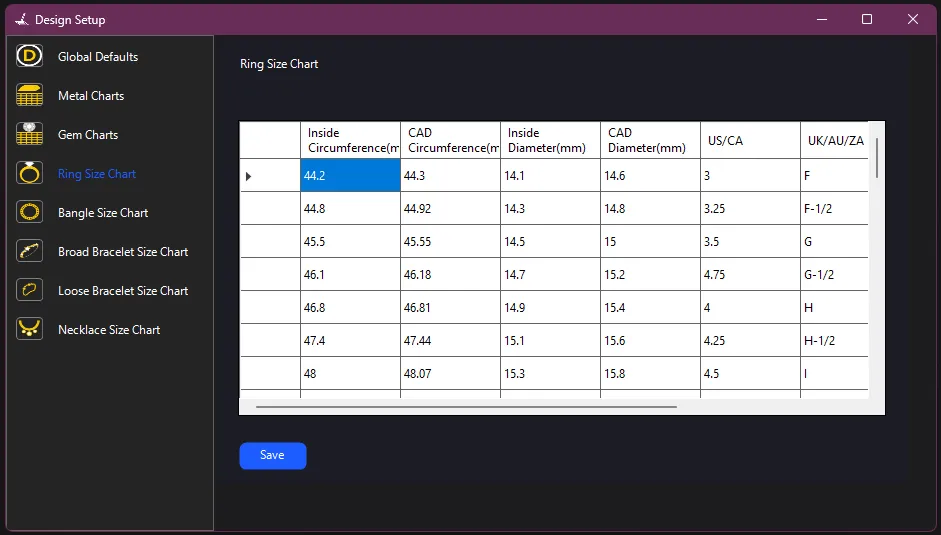Image resolution: width=941 pixels, height=535 pixels.
Task: Open the Broad Bracelet Size Chart icon
Action: pyautogui.click(x=30, y=252)
